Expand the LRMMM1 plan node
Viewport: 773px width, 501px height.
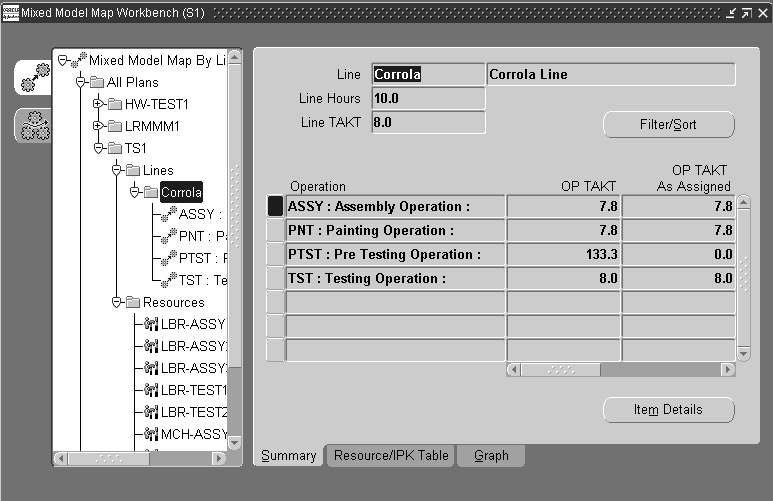98,126
